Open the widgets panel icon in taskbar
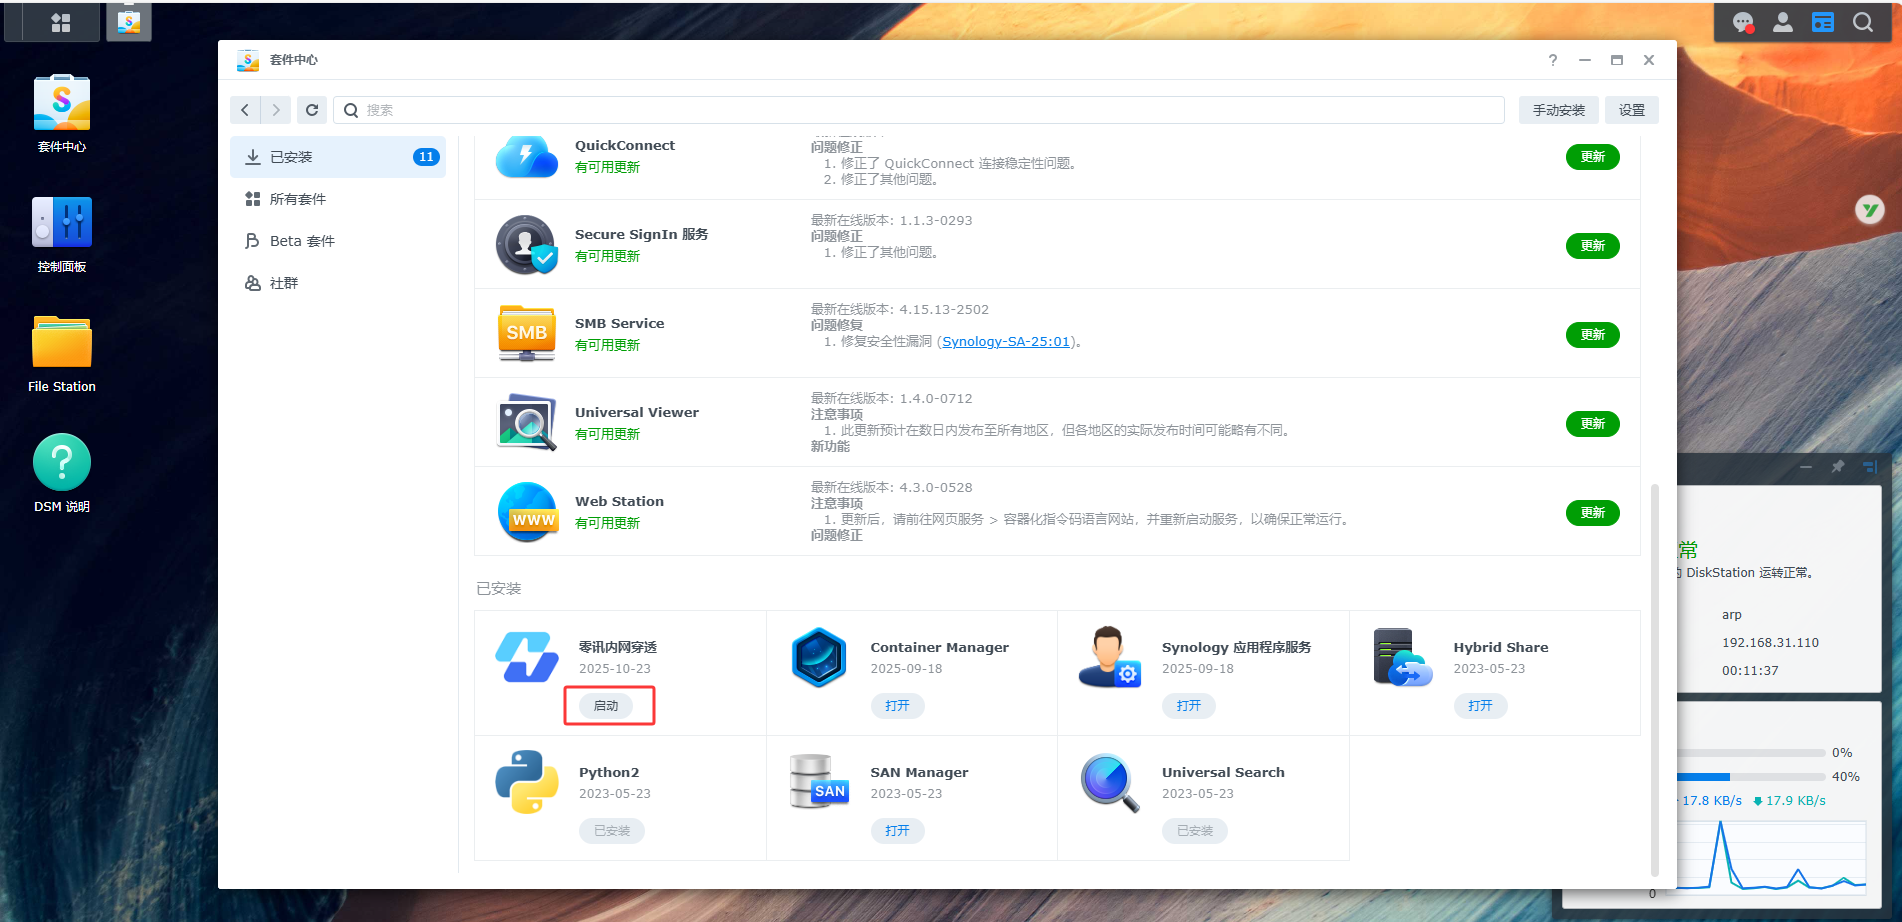This screenshot has width=1902, height=922. coord(1823,22)
